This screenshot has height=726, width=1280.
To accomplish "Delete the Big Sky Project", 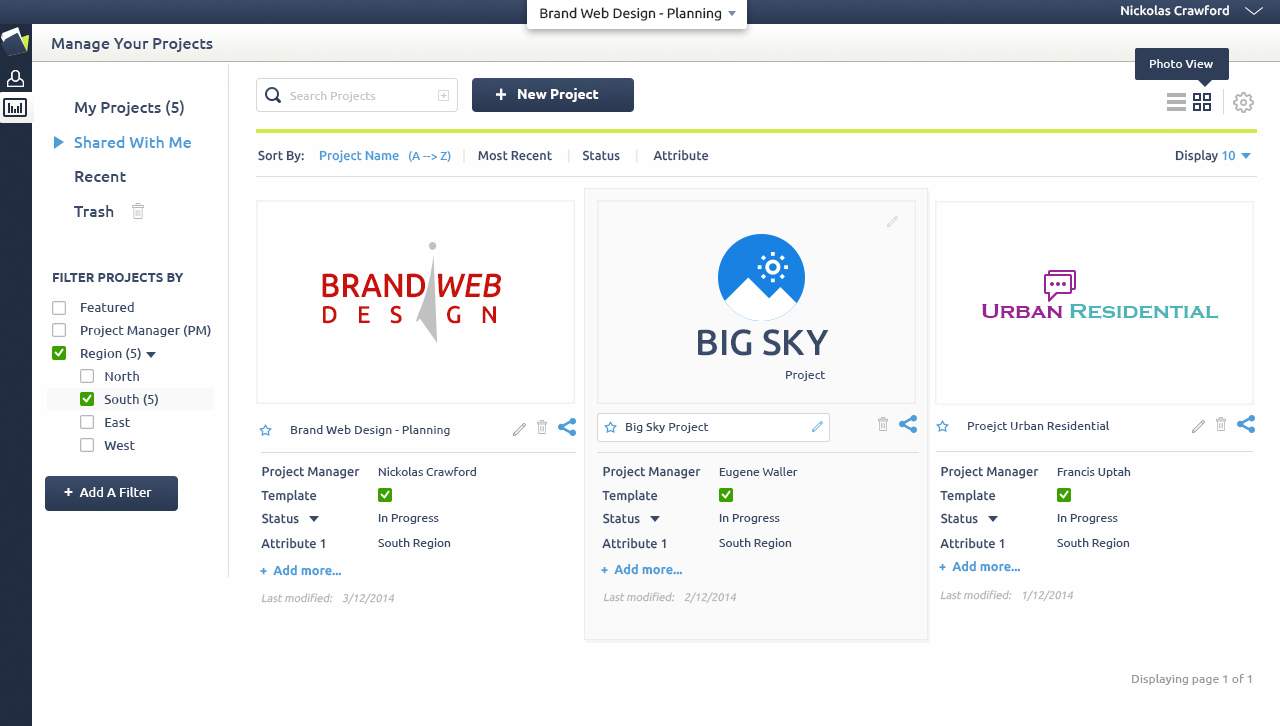I will coord(883,424).
